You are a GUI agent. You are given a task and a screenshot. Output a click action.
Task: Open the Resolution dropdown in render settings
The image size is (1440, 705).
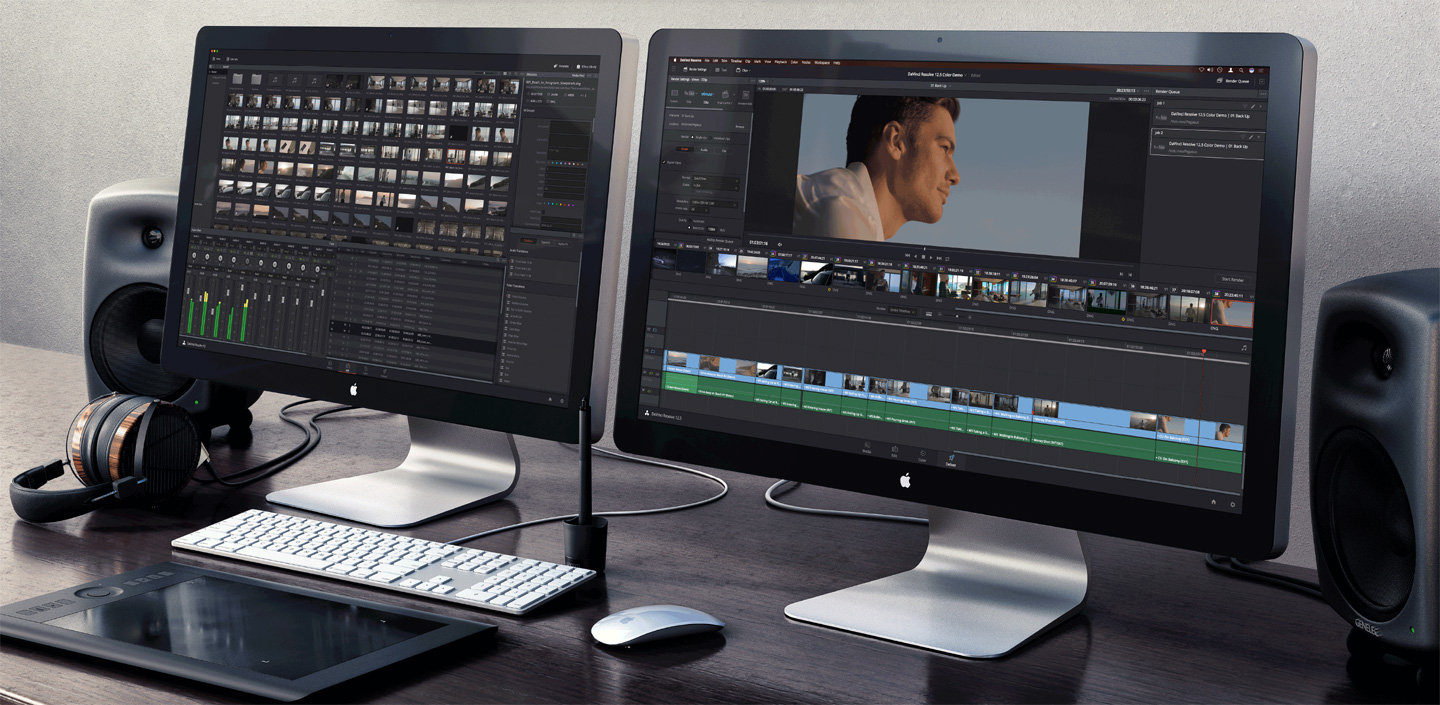714,204
